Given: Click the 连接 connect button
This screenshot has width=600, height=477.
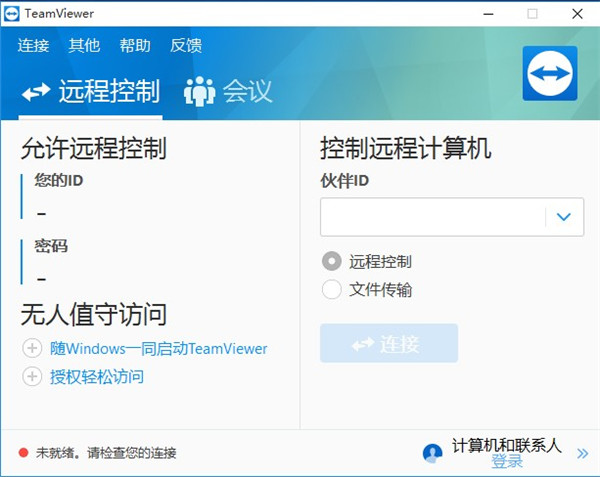Looking at the screenshot, I should (389, 343).
